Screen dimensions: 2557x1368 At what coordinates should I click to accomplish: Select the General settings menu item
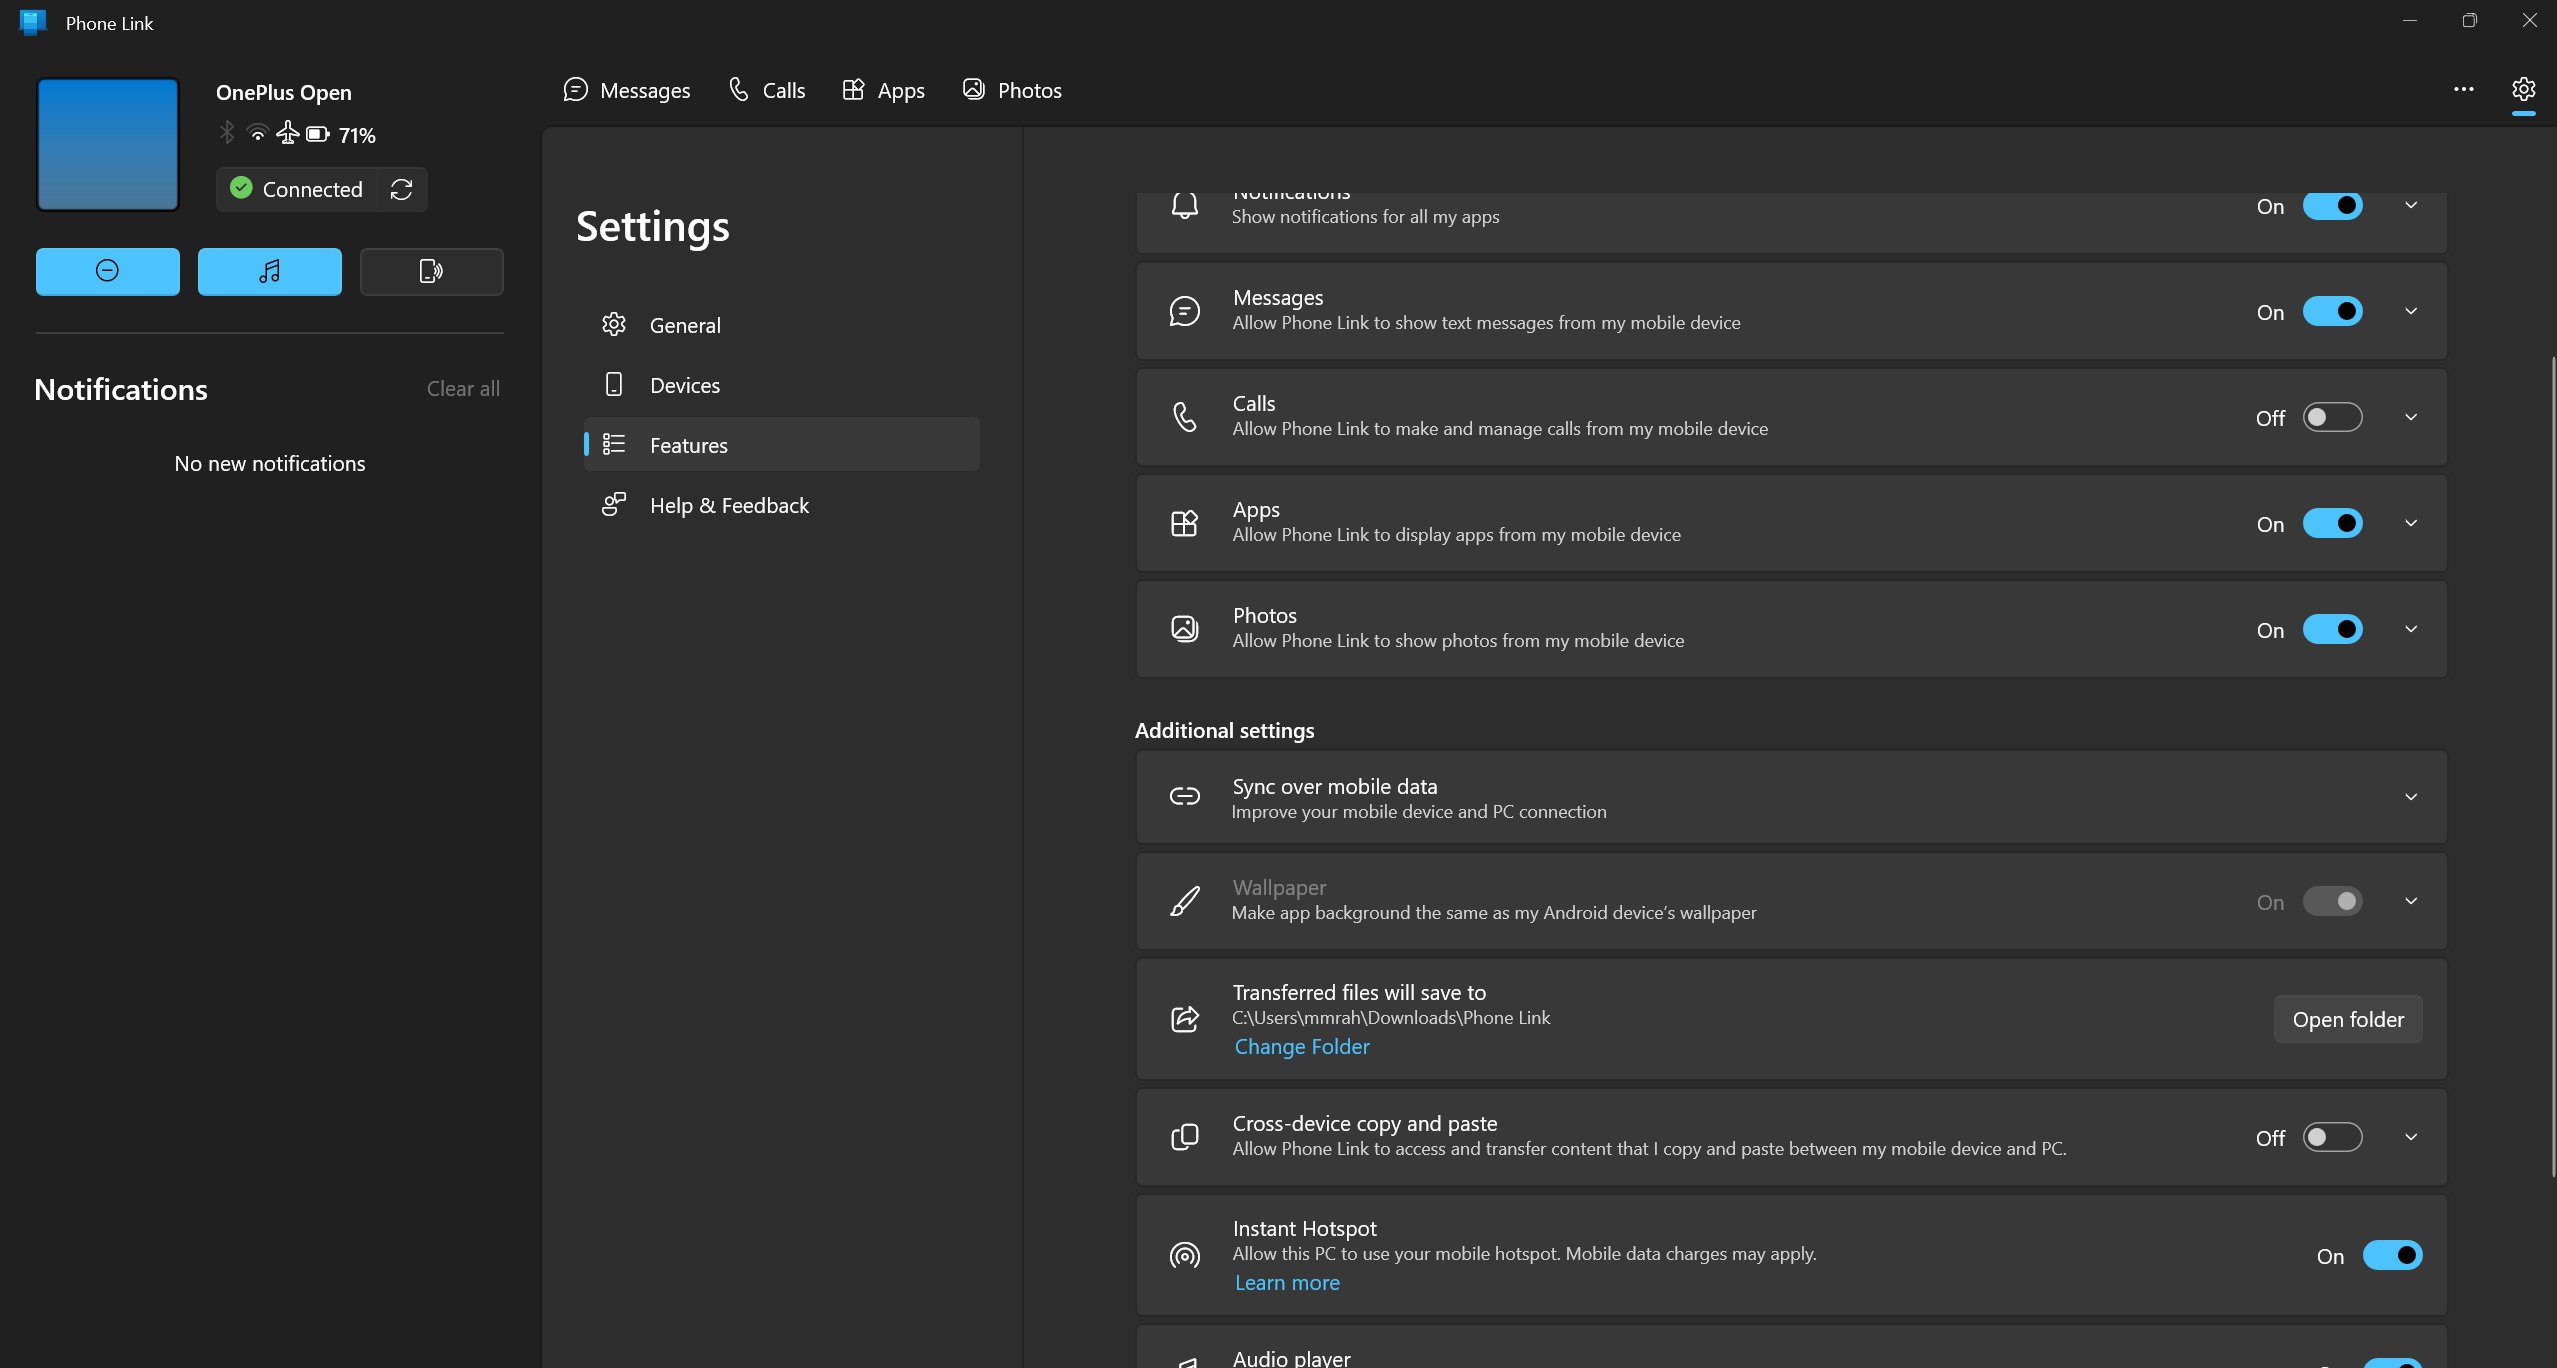click(x=685, y=325)
